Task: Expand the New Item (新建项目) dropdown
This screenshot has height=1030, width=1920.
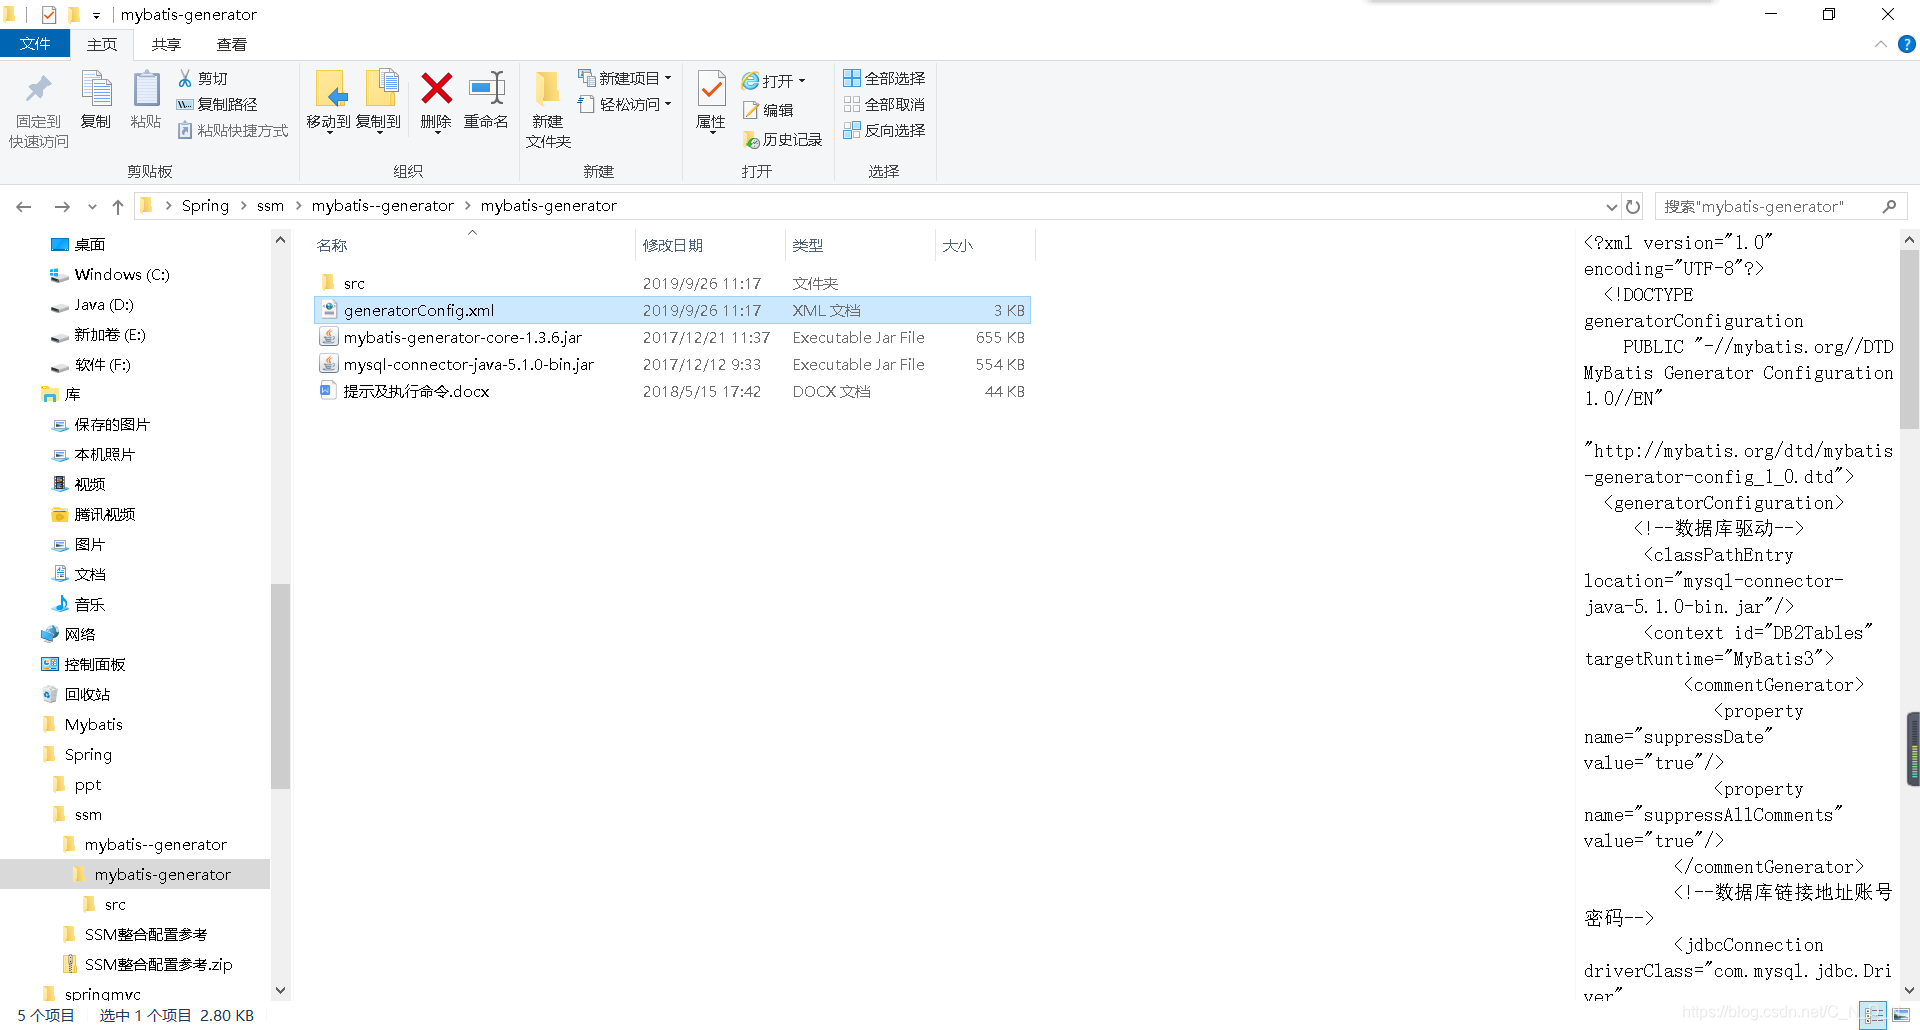Action: [x=668, y=78]
